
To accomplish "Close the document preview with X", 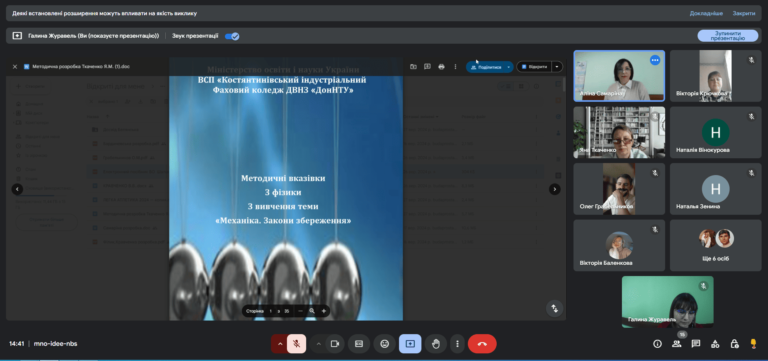I will point(15,67).
